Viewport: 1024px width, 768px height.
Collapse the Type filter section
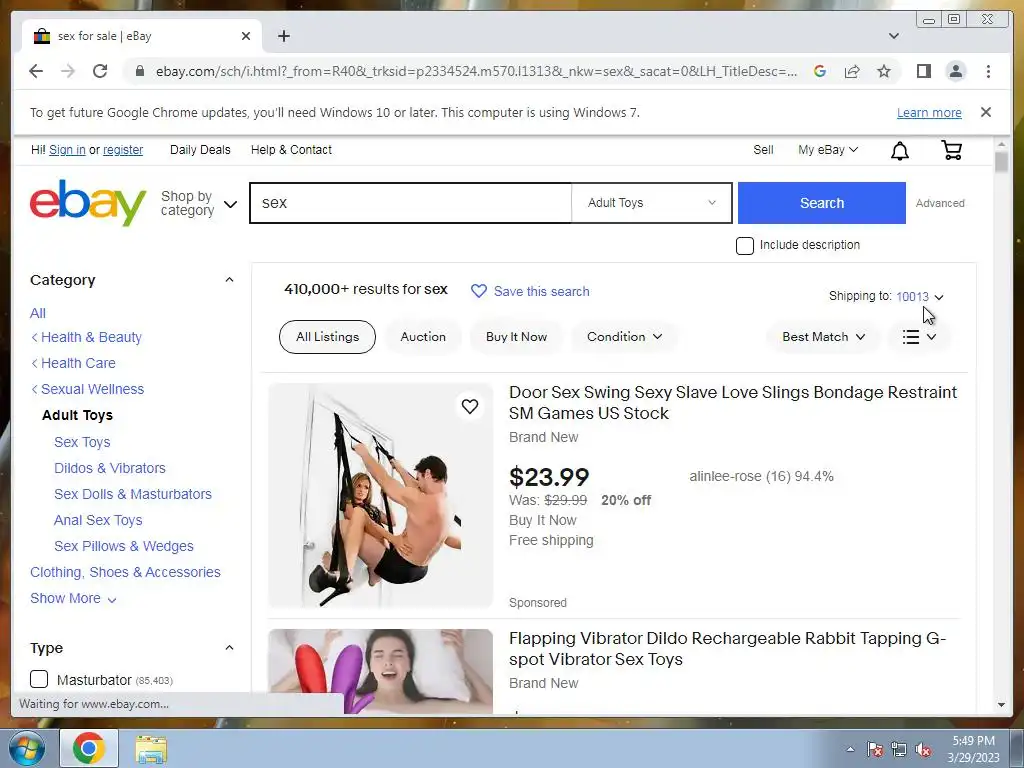click(229, 648)
